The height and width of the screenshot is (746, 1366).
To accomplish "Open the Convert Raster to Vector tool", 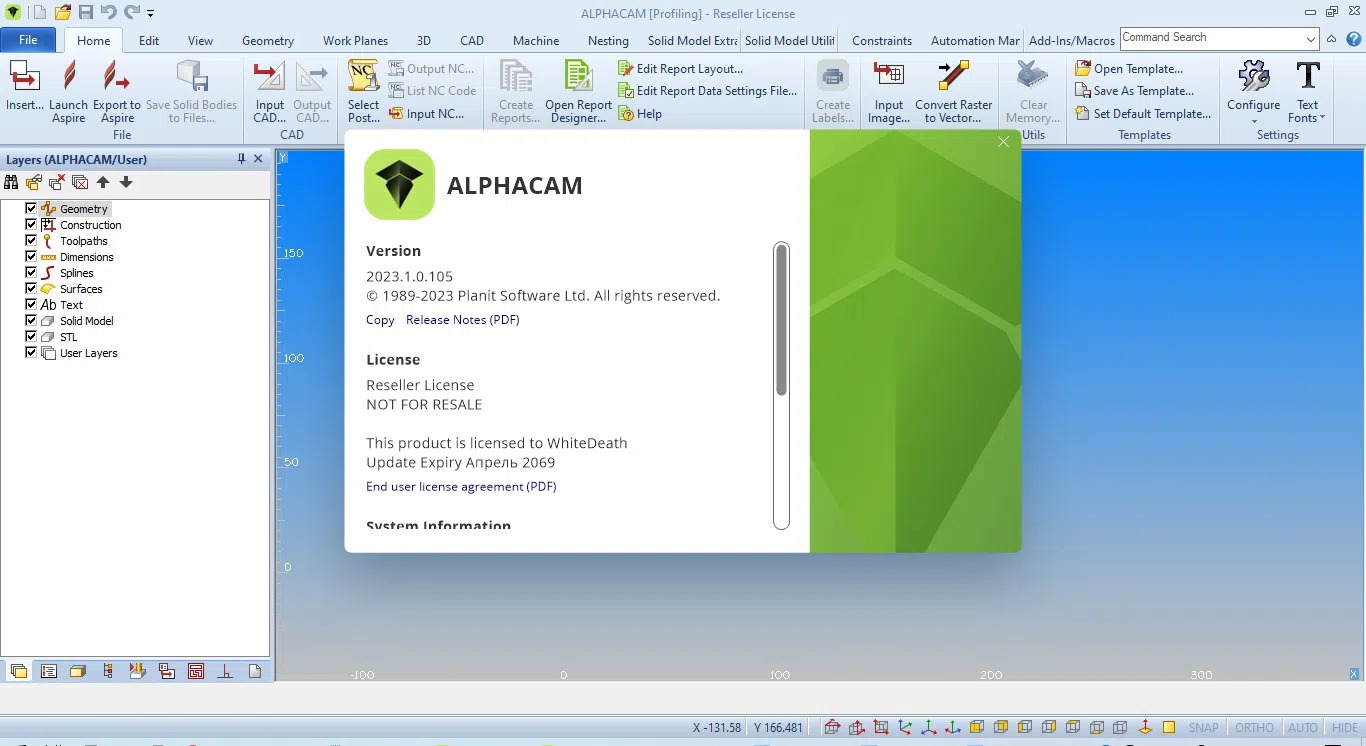I will [953, 90].
